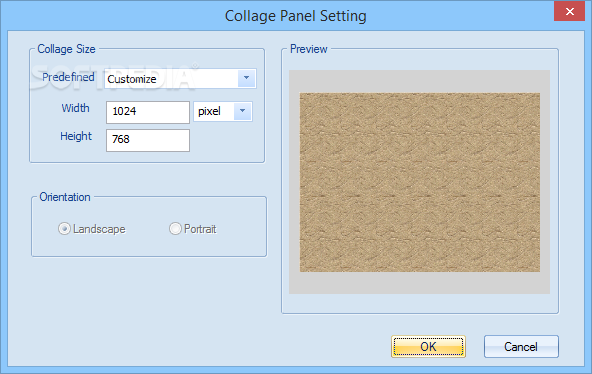Click the Width label
The width and height of the screenshot is (592, 374).
coord(76,108)
